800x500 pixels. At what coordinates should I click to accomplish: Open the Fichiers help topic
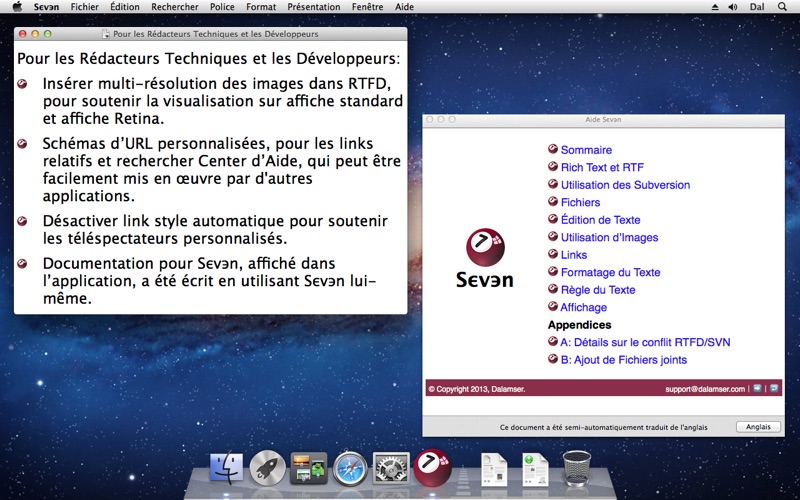tap(580, 203)
